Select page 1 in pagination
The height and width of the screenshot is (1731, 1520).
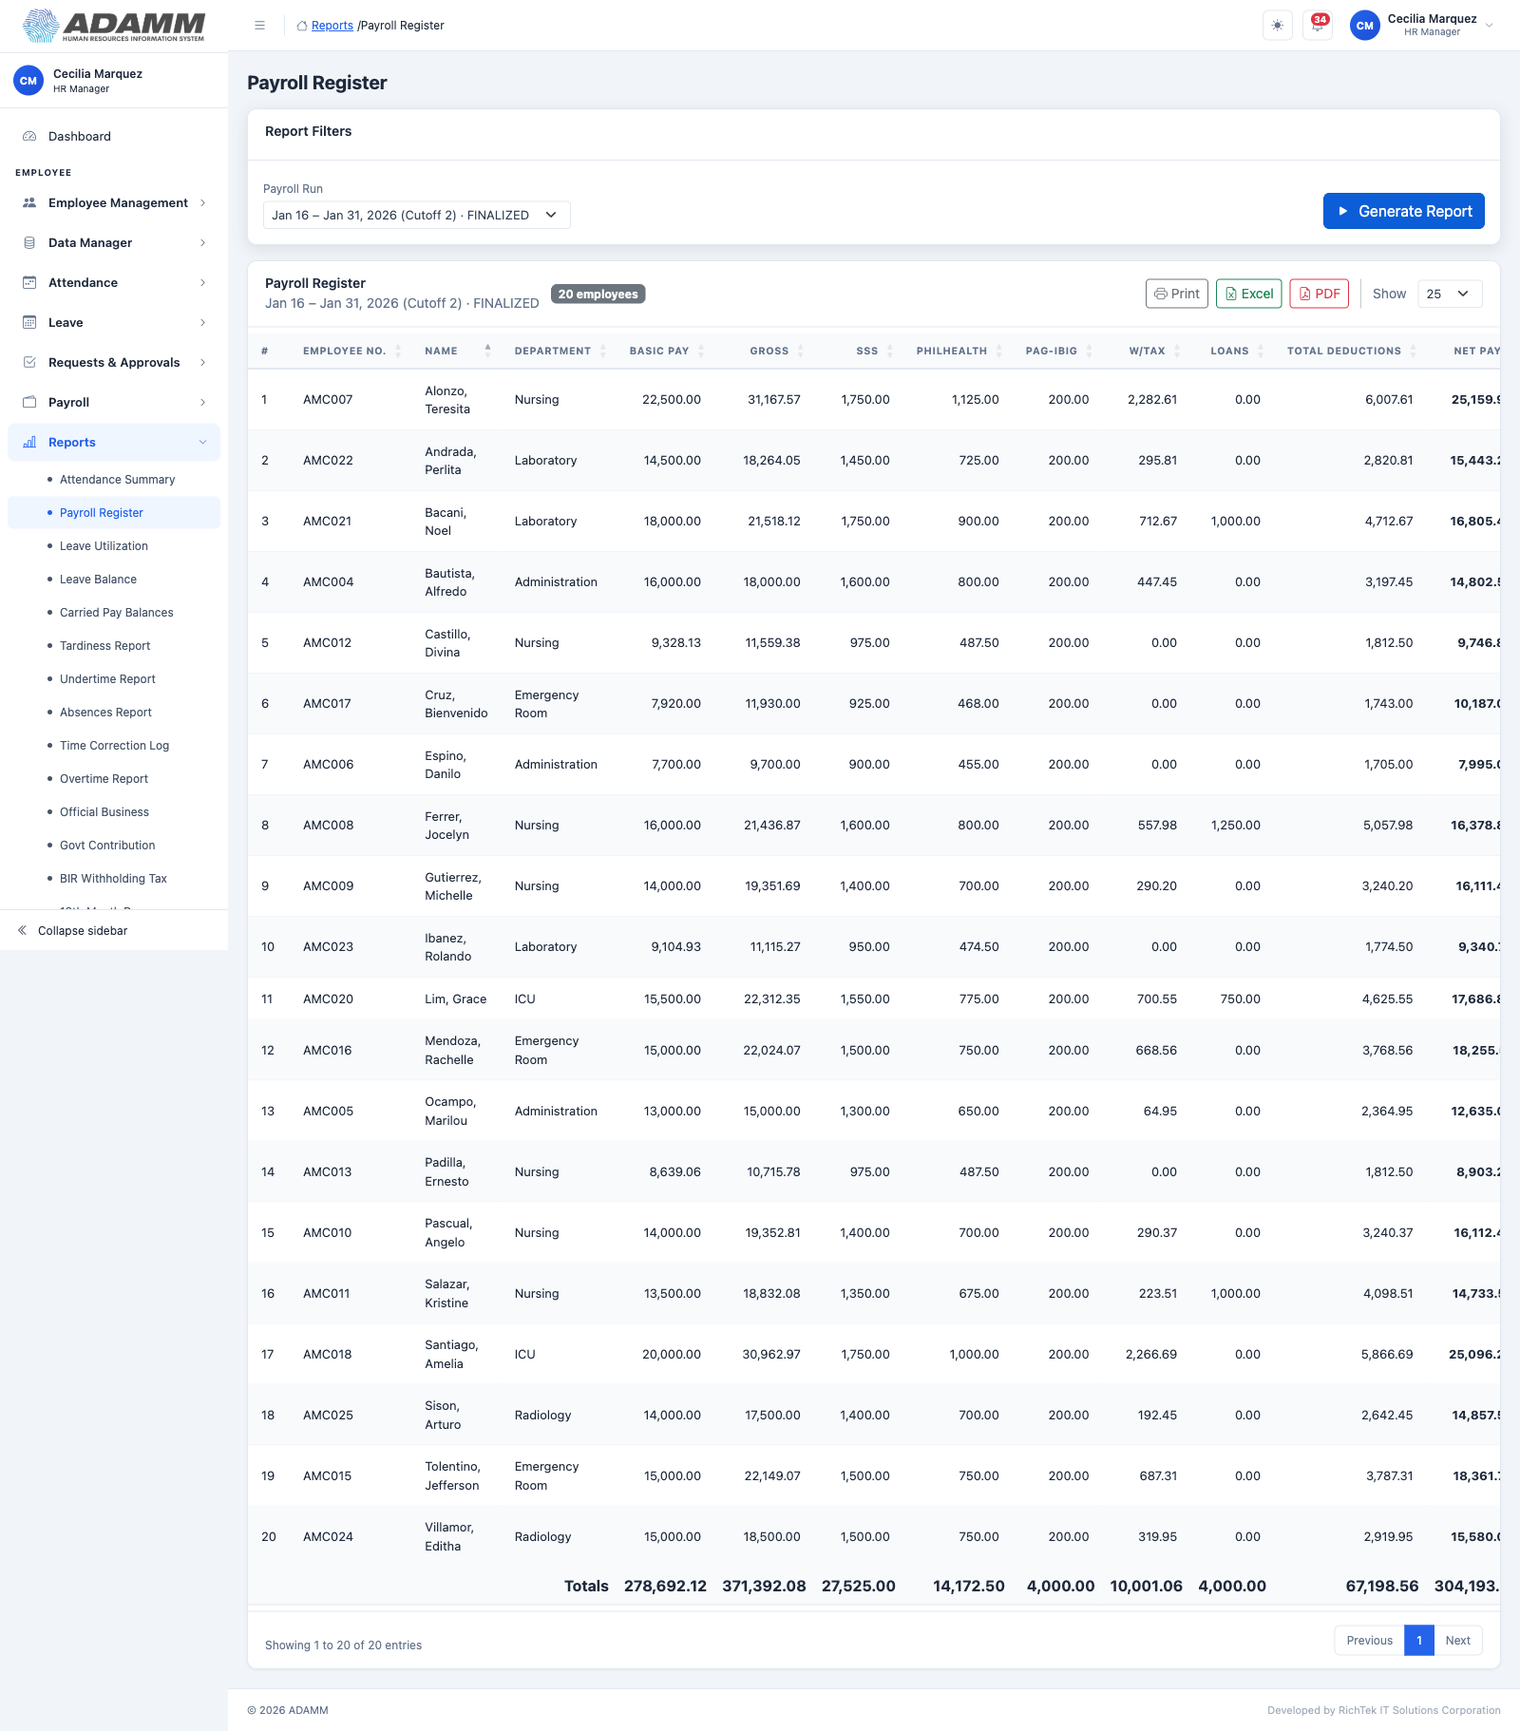pyautogui.click(x=1419, y=1640)
